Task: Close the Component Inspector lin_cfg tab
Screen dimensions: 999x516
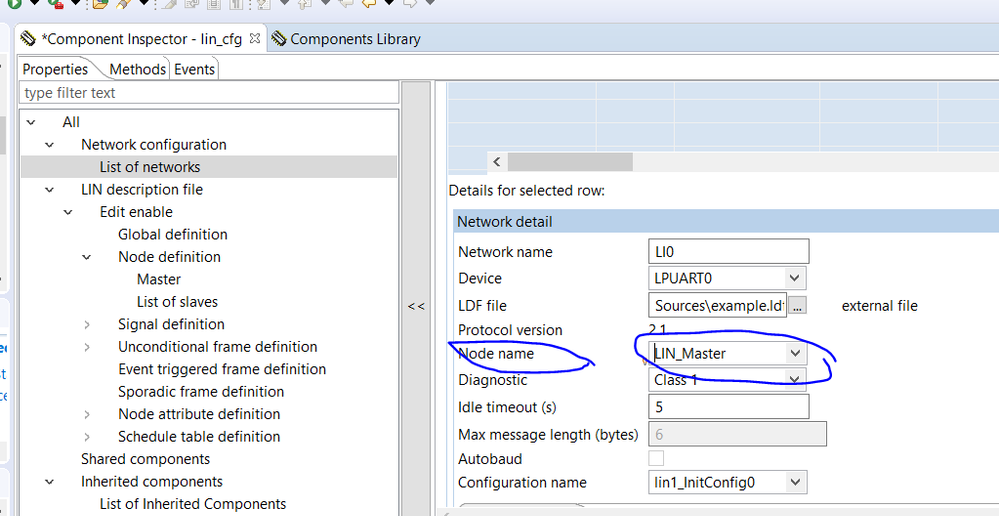Action: coord(254,38)
